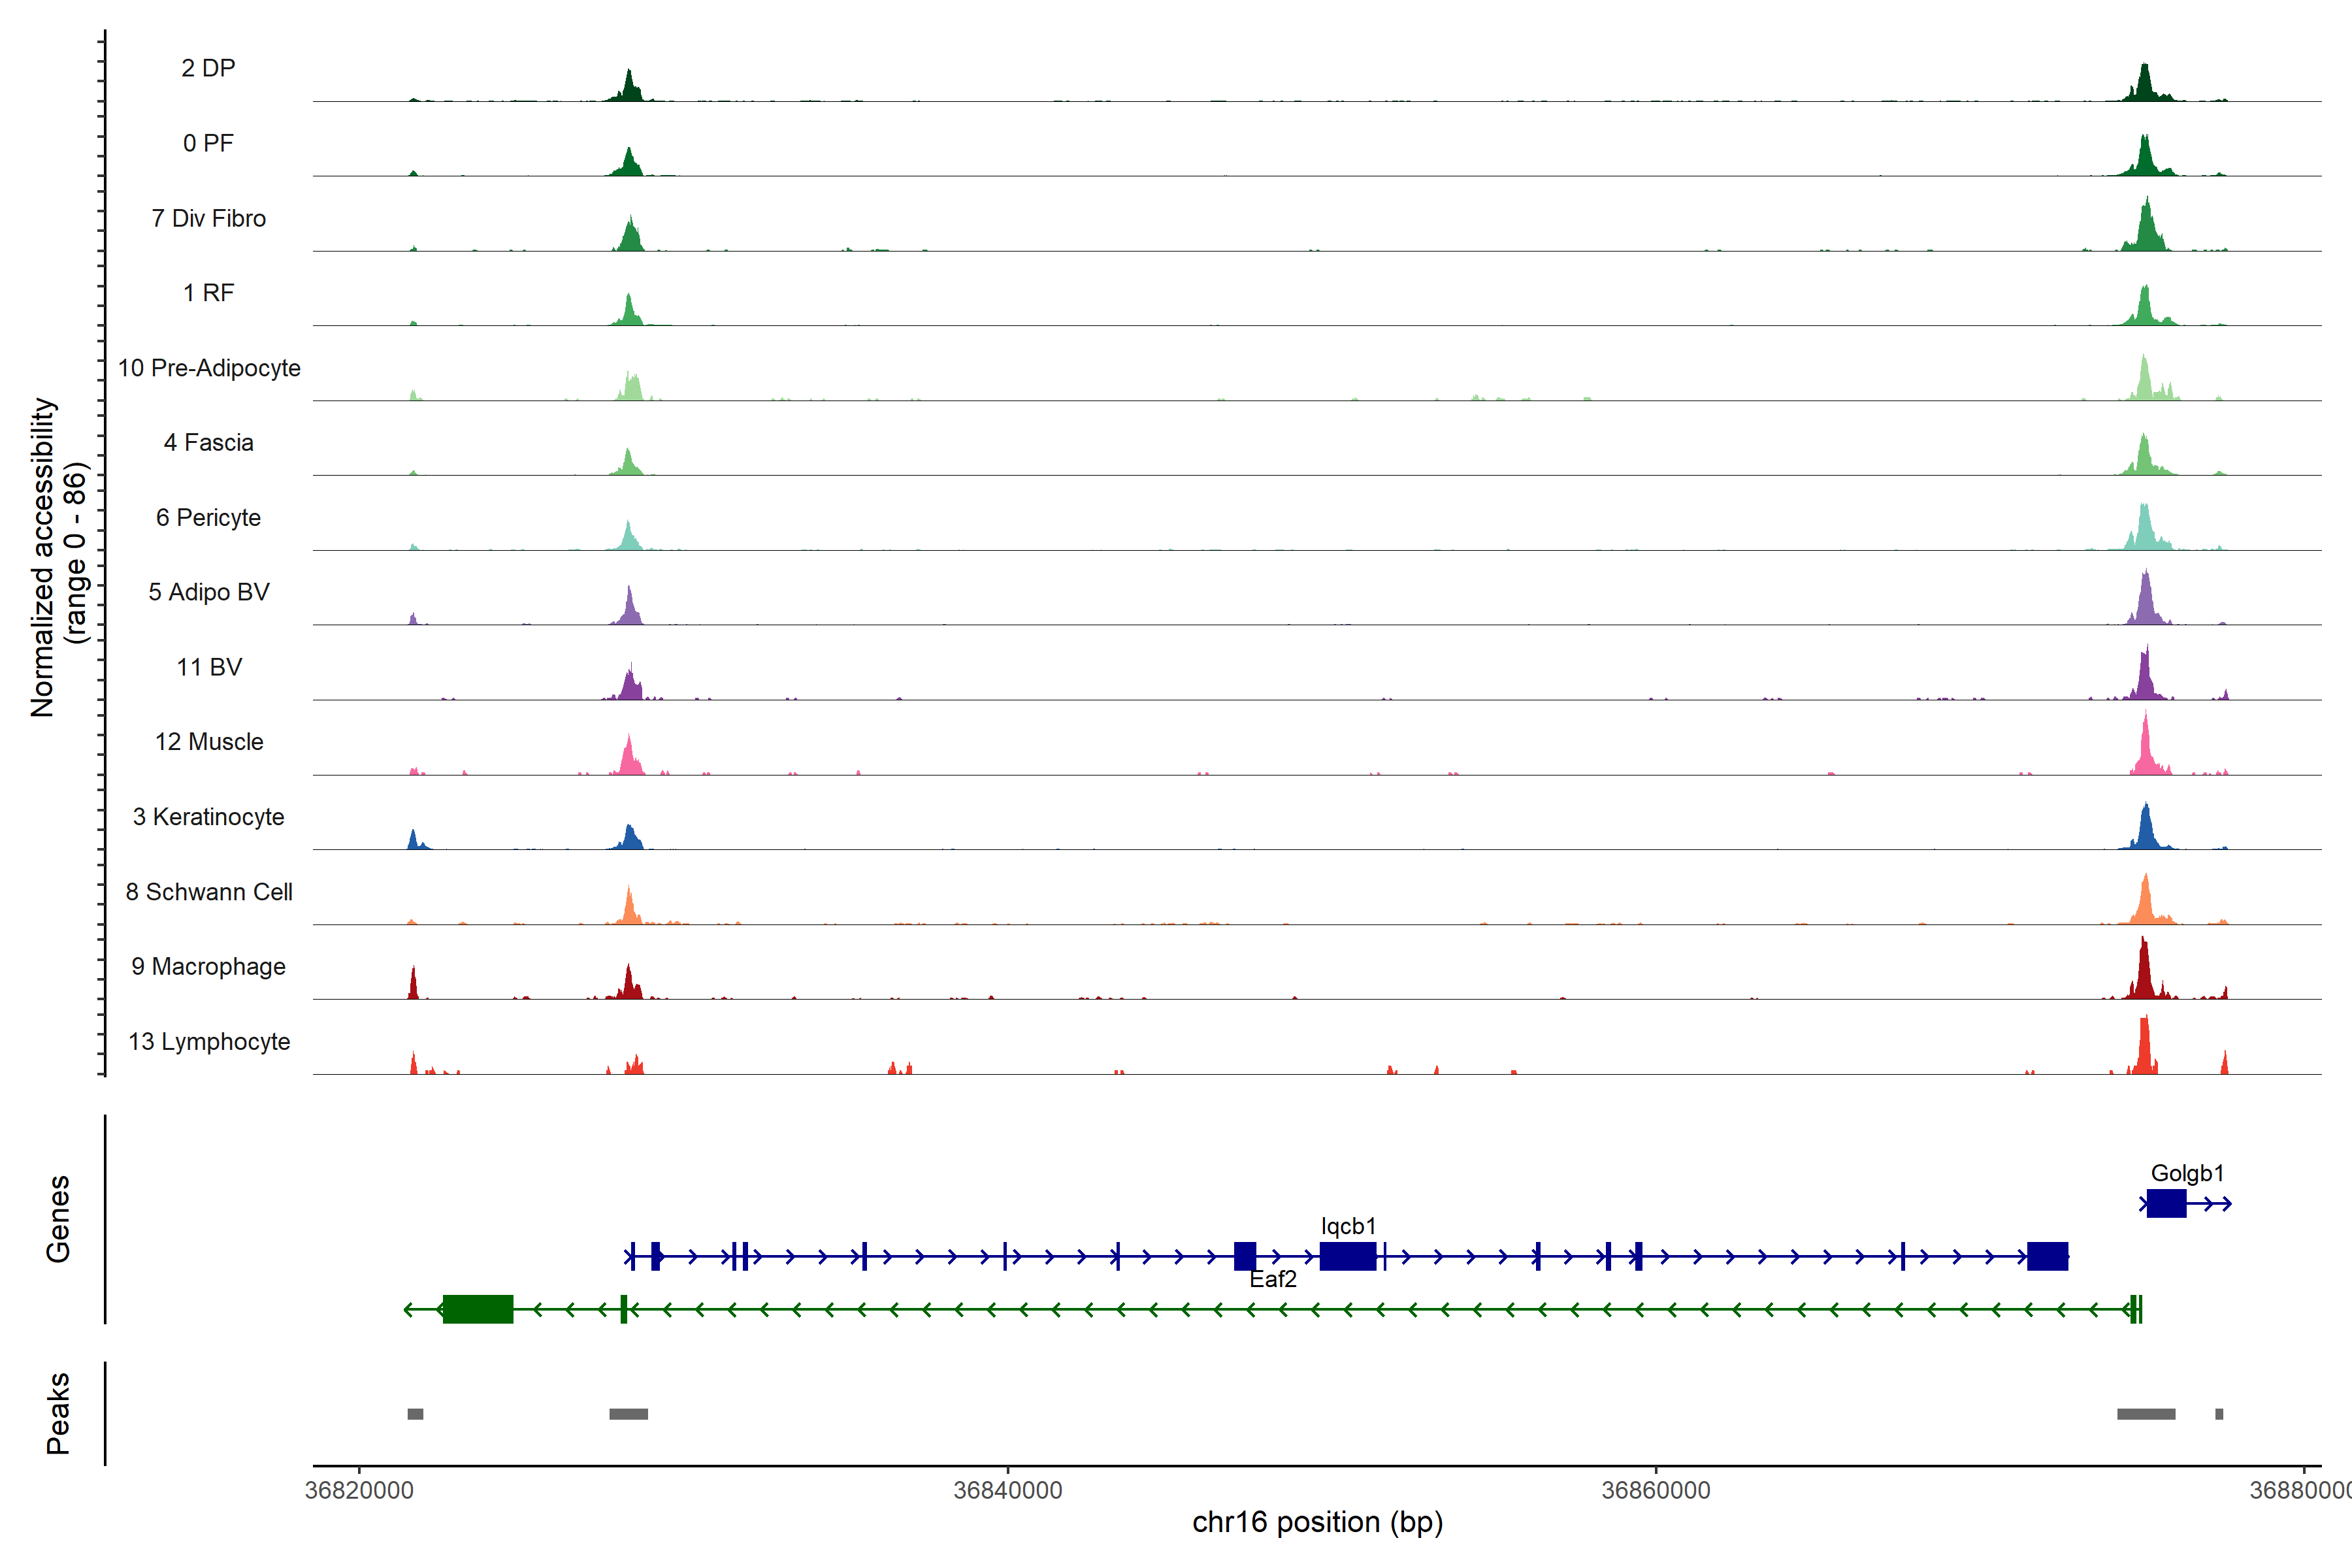
Task: Click the Golgb1 blue exon box
Action: tap(2166, 1203)
